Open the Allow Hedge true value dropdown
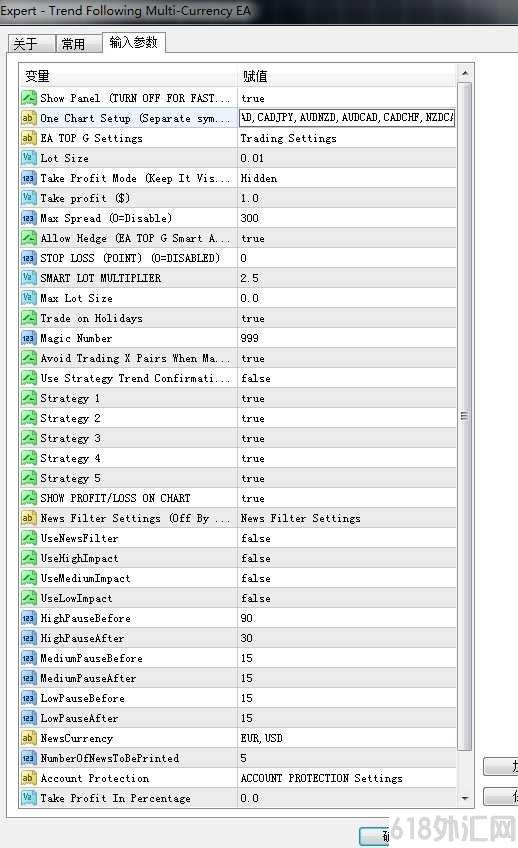Screen dimensions: 518x848 347,238
